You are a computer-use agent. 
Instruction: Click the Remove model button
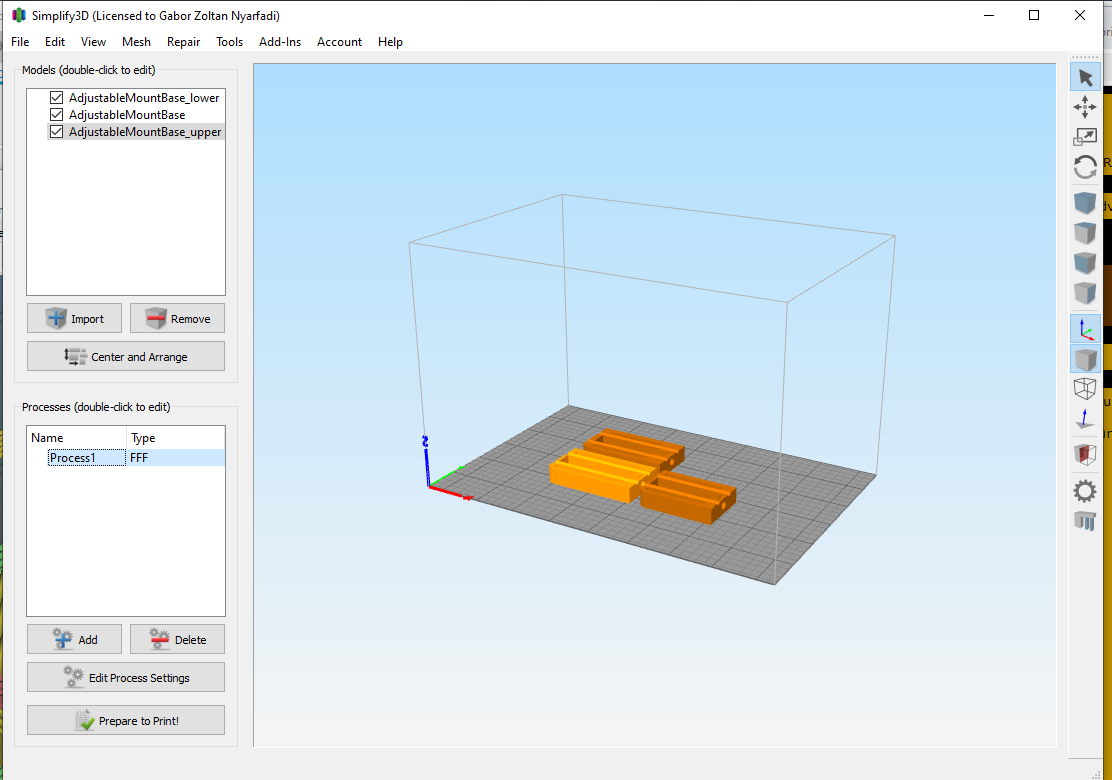click(x=177, y=318)
